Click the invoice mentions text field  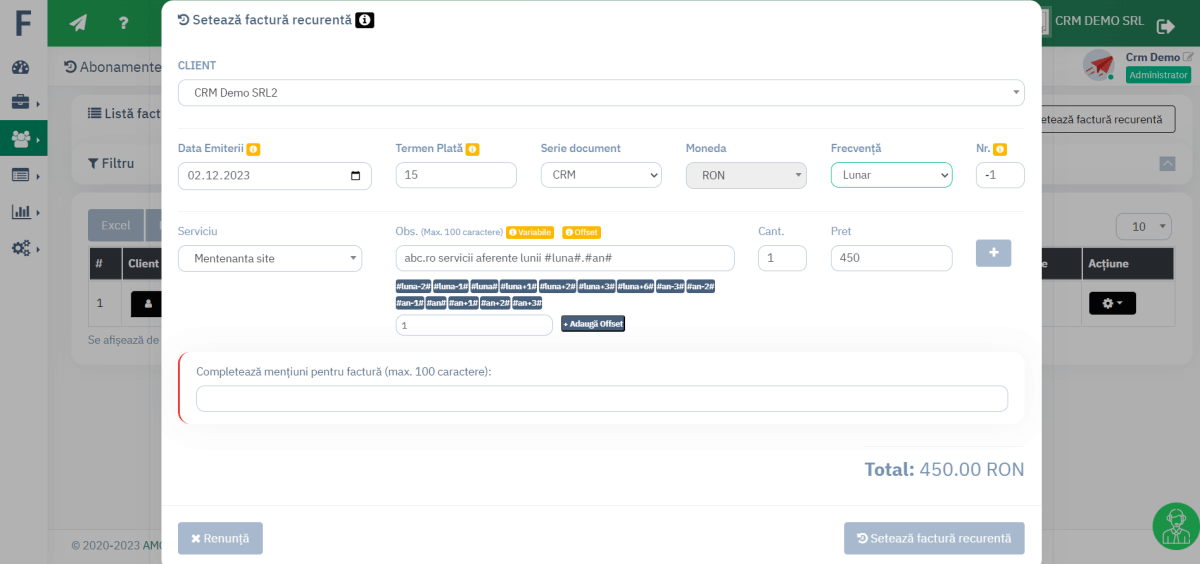(x=601, y=399)
